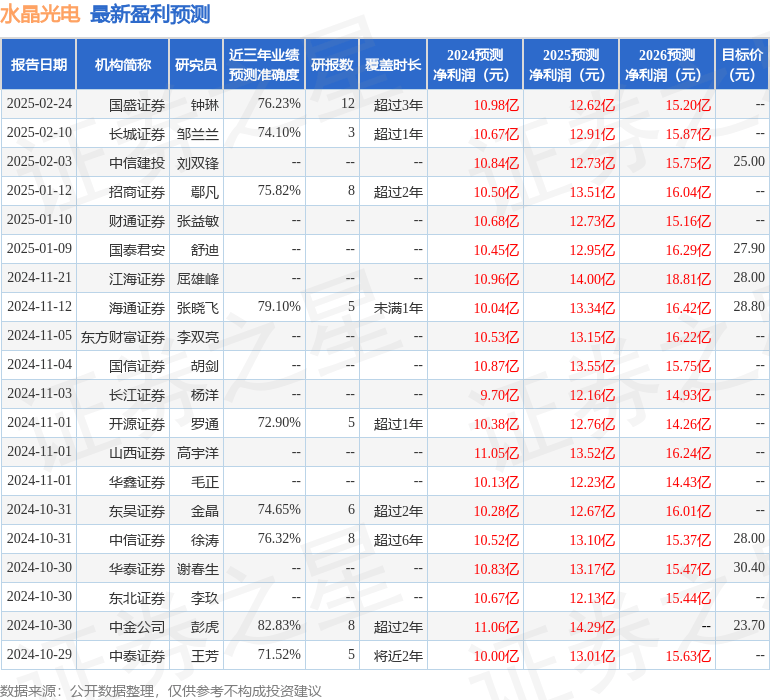This screenshot has width=770, height=700.
Task: Click researcher name 邹兰兰
Action: (198, 134)
